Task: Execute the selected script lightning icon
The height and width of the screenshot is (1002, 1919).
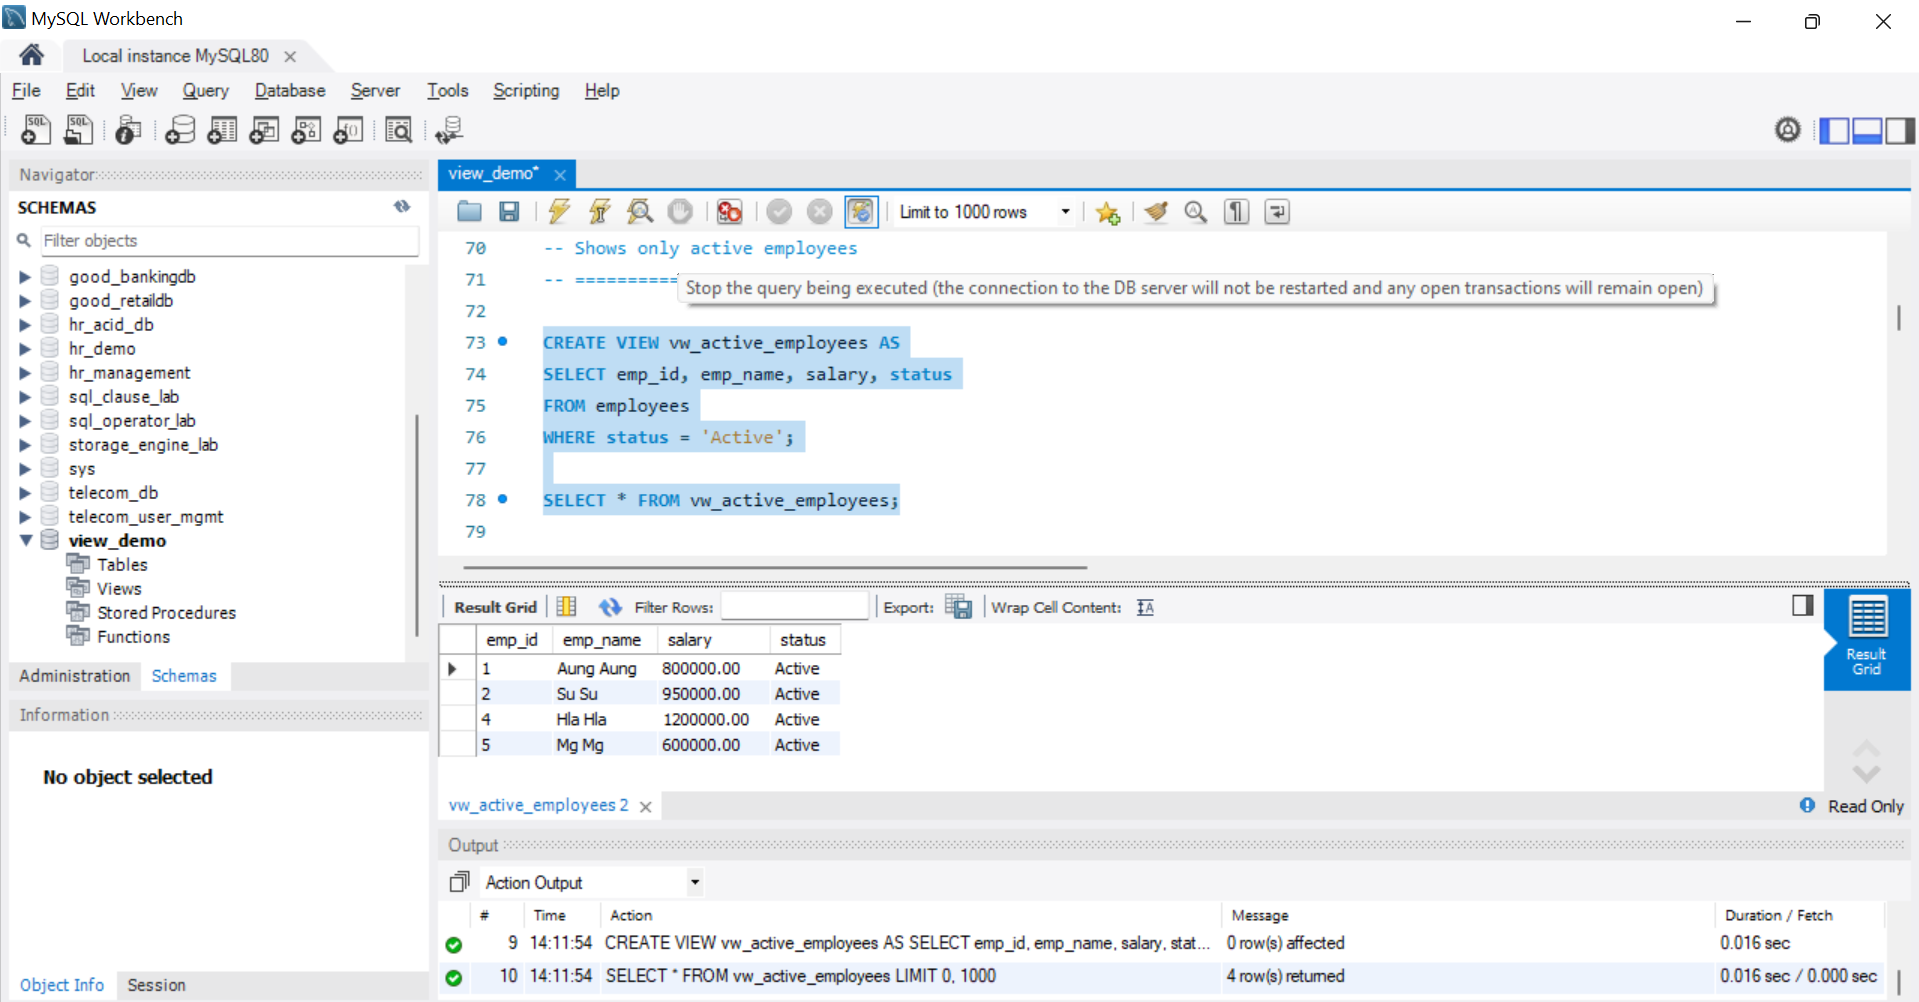Action: pyautogui.click(x=559, y=211)
